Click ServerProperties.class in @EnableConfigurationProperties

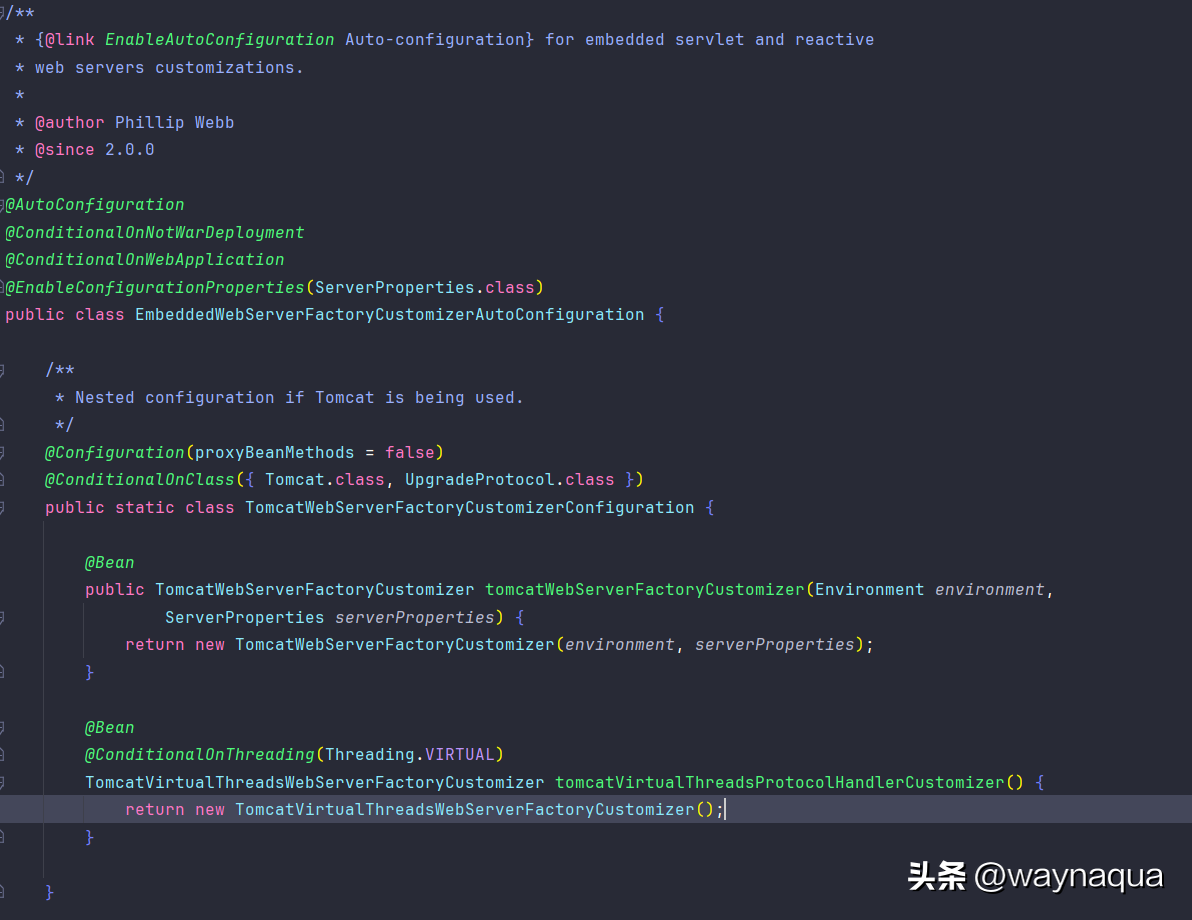click(x=424, y=288)
